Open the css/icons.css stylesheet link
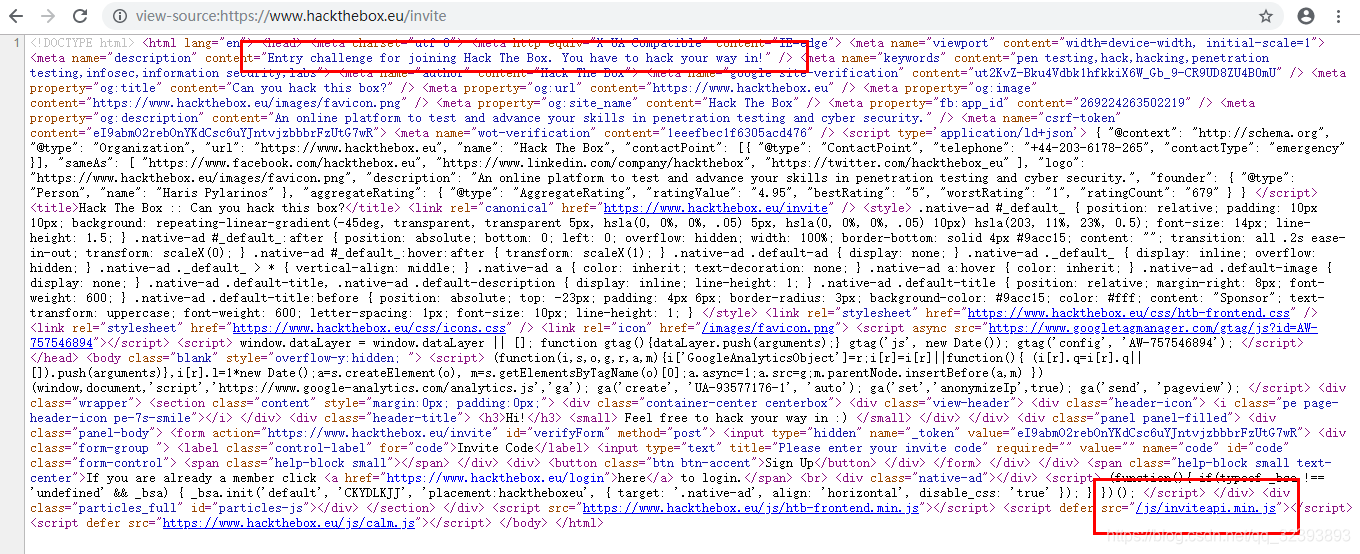 point(370,327)
